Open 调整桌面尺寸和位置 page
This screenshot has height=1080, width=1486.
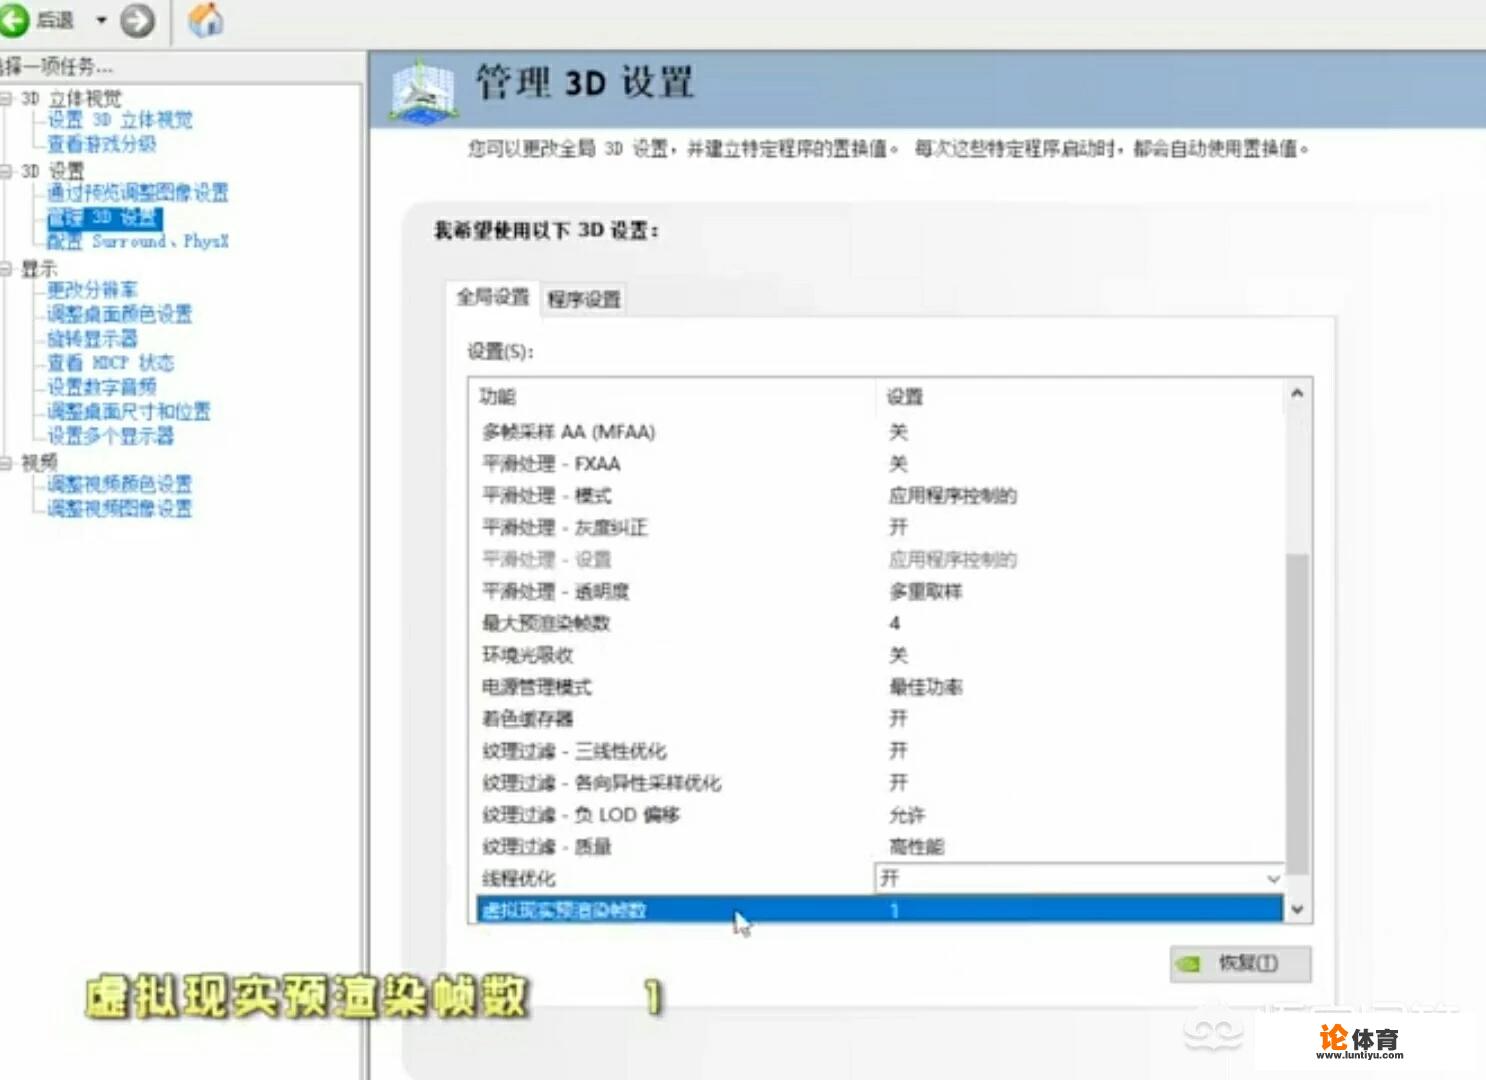coord(129,411)
